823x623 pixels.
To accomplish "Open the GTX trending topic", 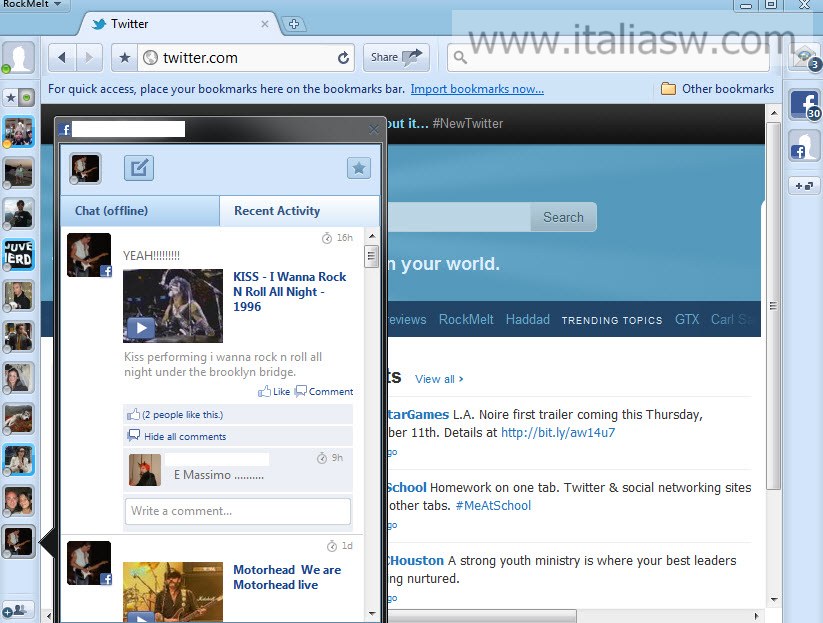I will pyautogui.click(x=687, y=320).
